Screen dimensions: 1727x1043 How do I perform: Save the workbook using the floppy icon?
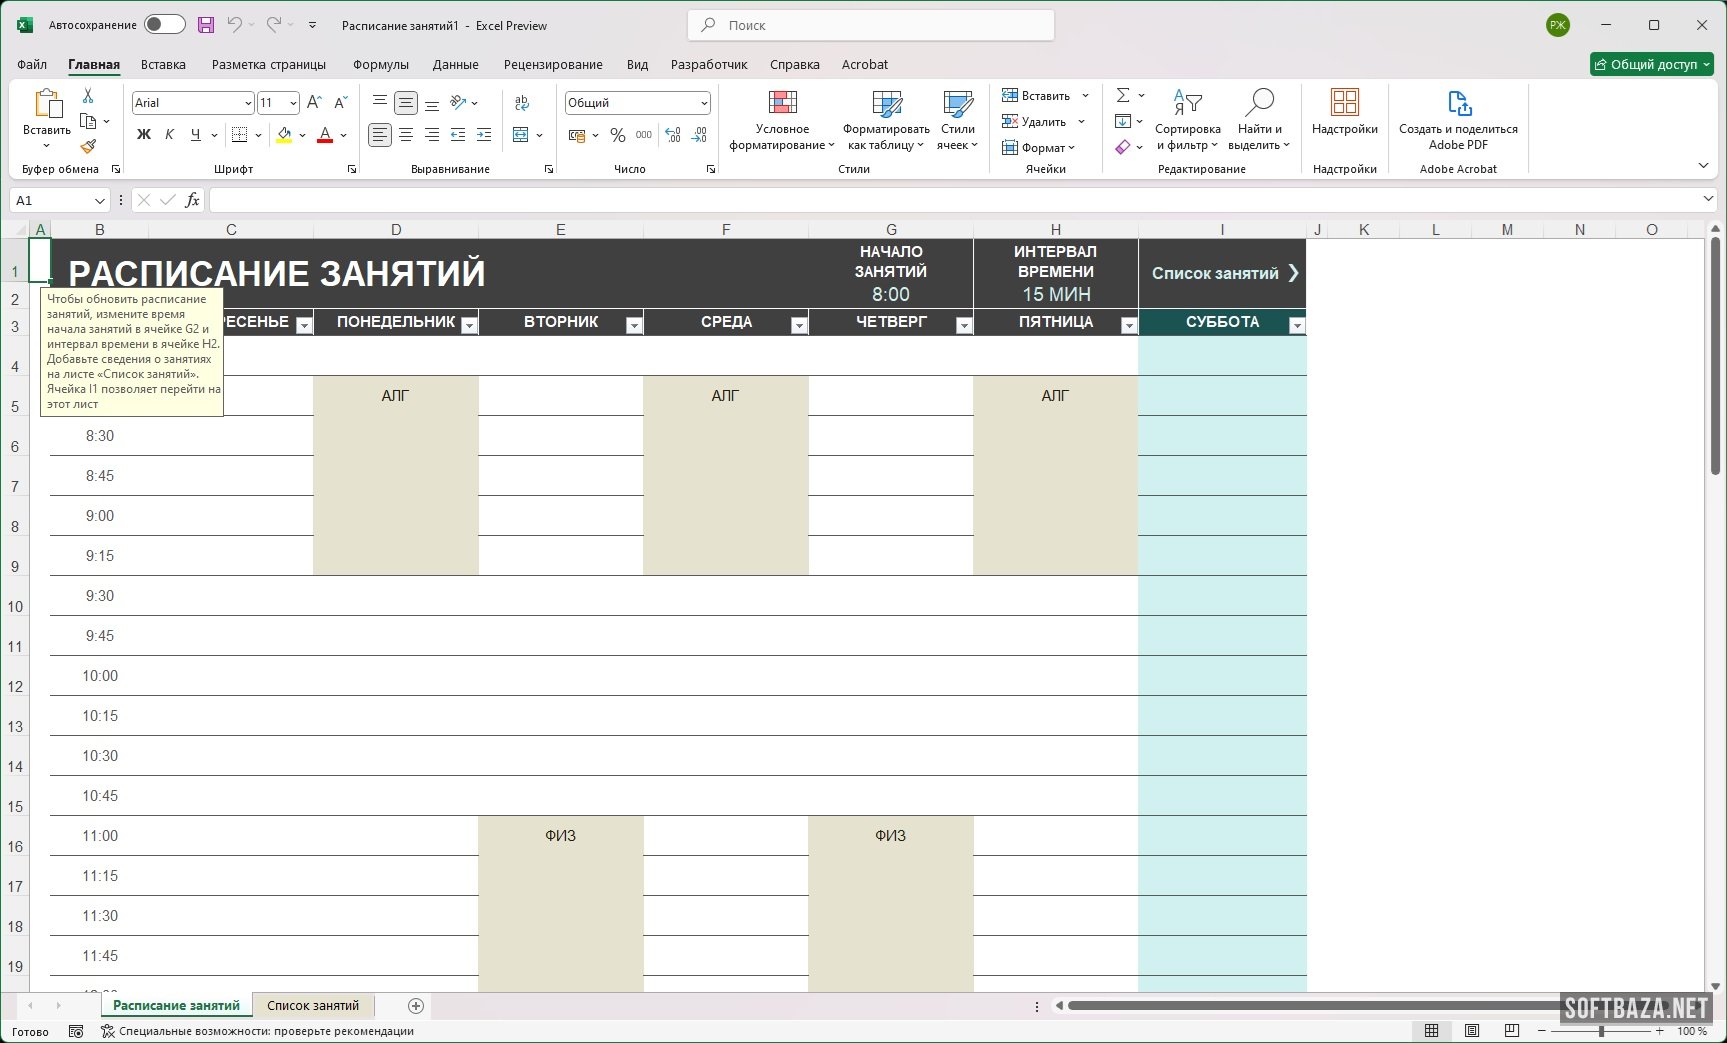pyautogui.click(x=205, y=25)
